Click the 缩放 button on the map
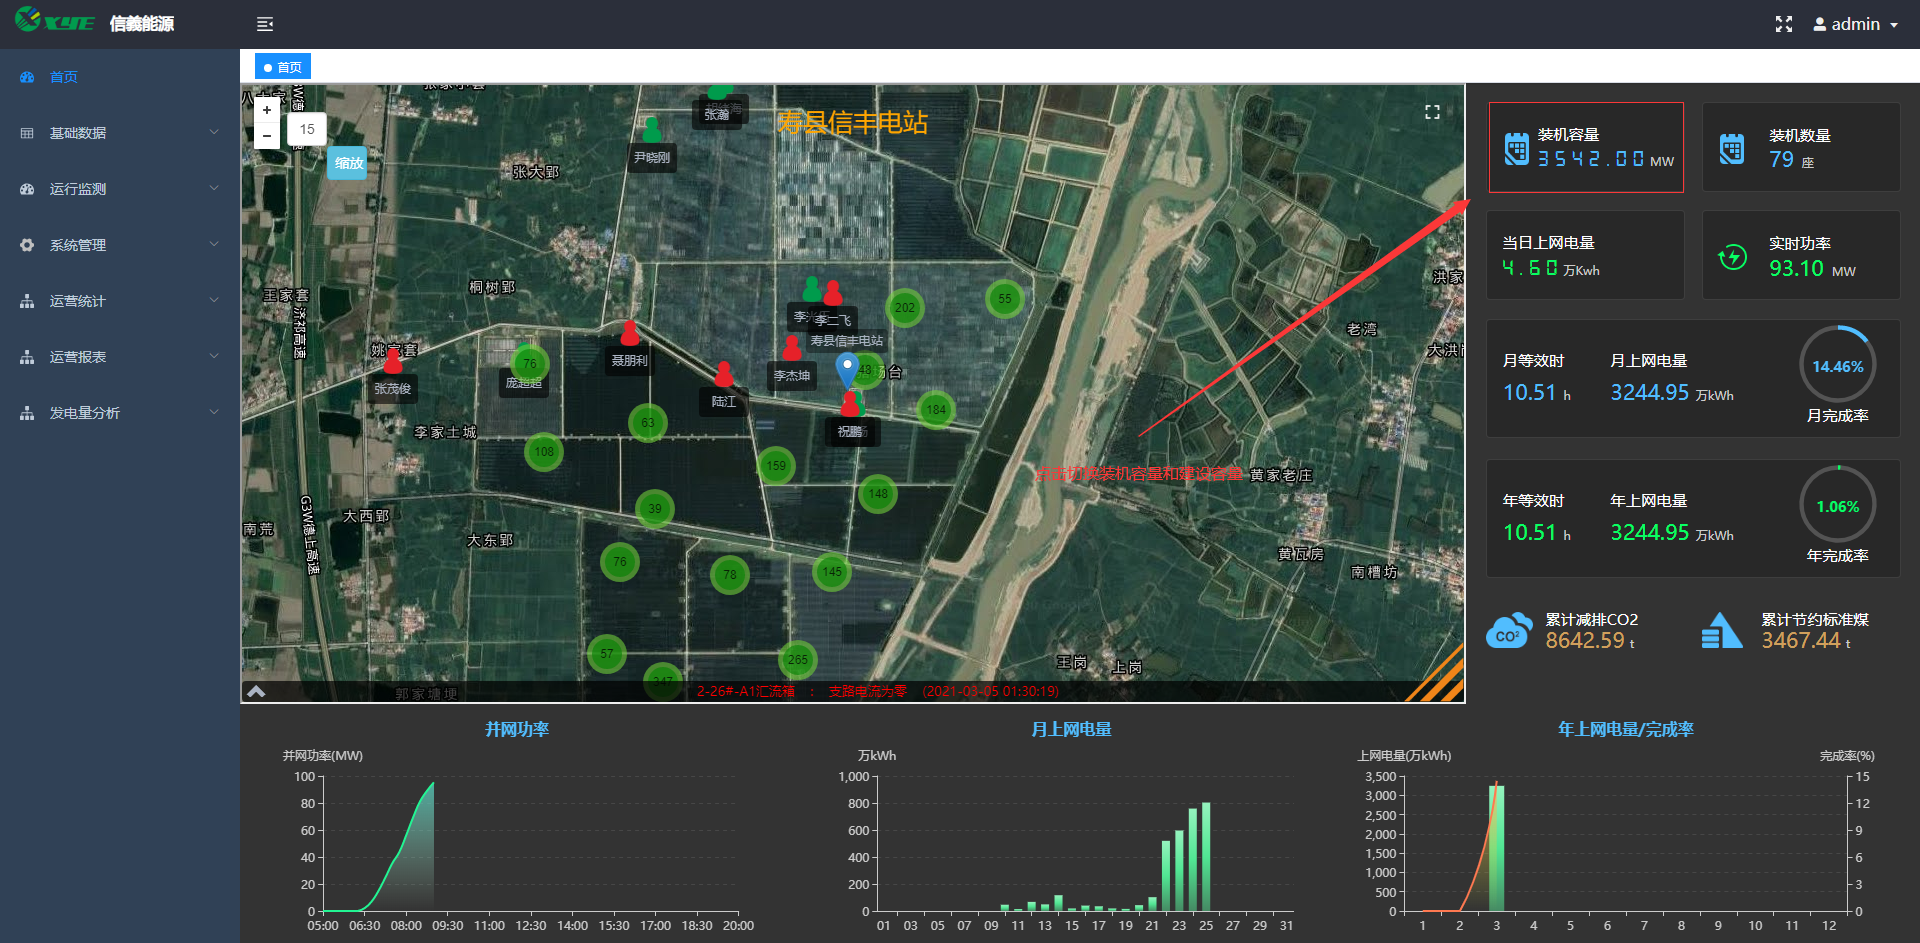This screenshot has width=1920, height=943. [348, 163]
